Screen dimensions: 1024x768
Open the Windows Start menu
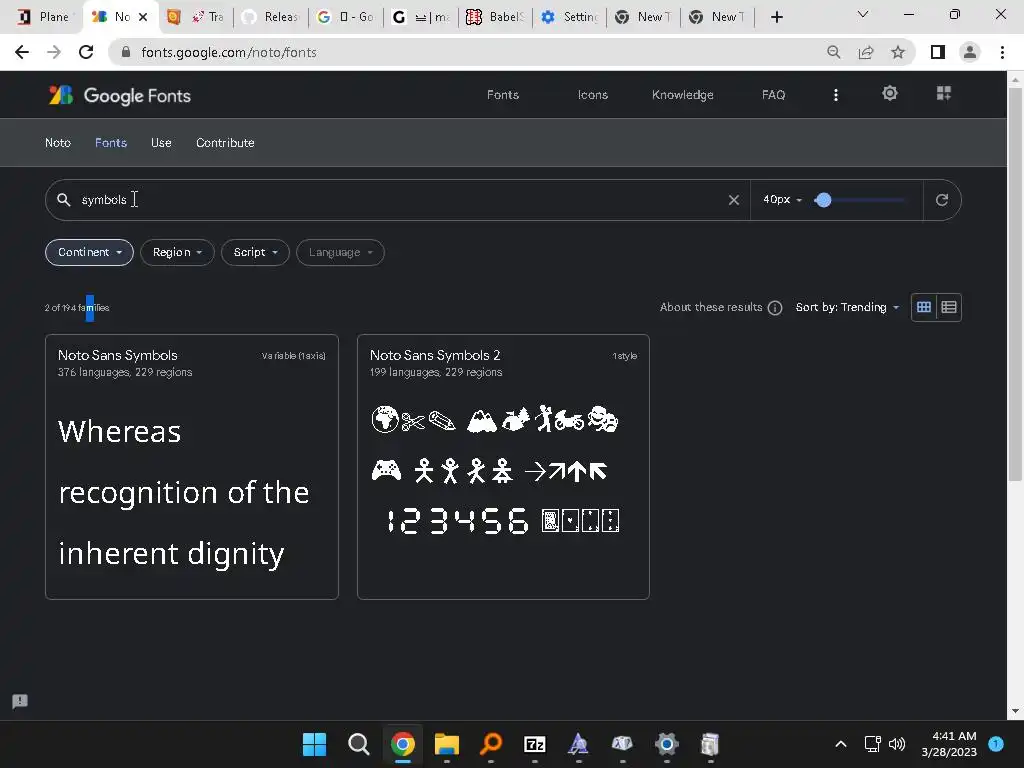point(314,744)
